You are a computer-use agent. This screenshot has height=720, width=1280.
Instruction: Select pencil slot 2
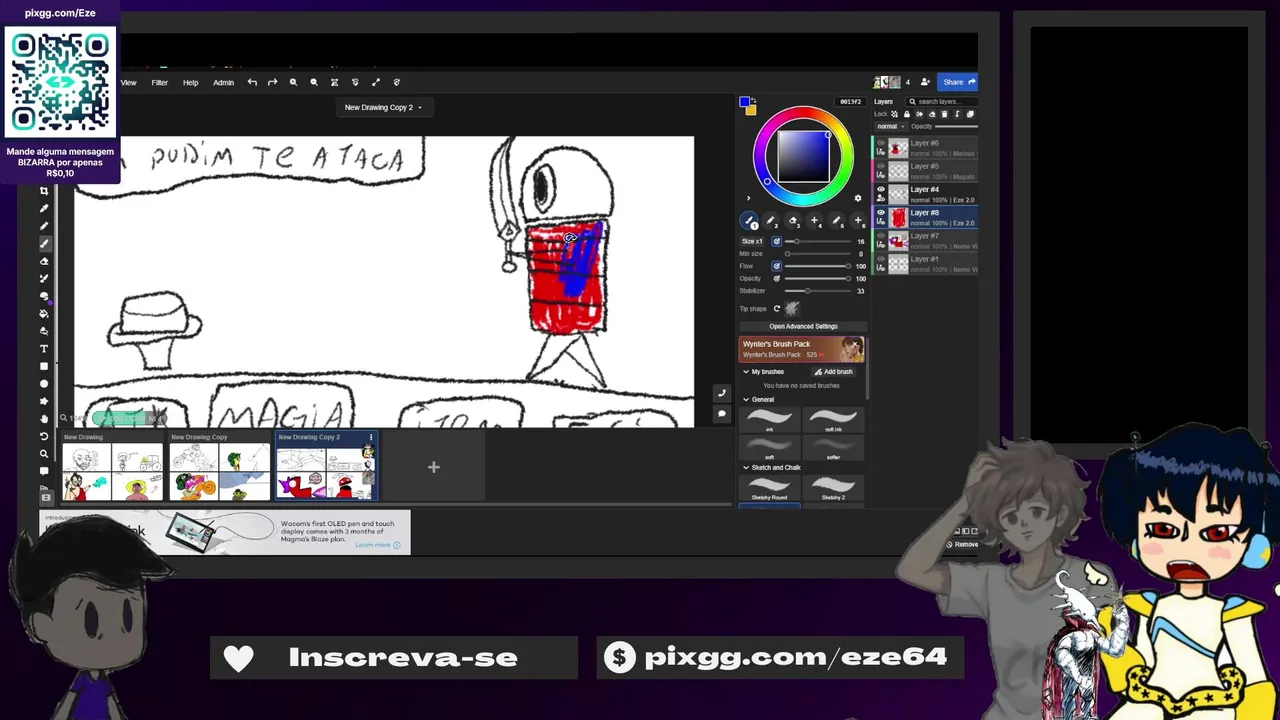pyautogui.click(x=771, y=221)
